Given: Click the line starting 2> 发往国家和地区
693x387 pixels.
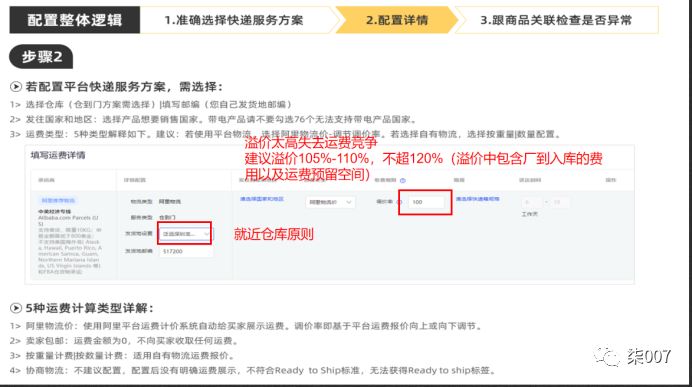Looking at the screenshot, I should coord(213,119).
